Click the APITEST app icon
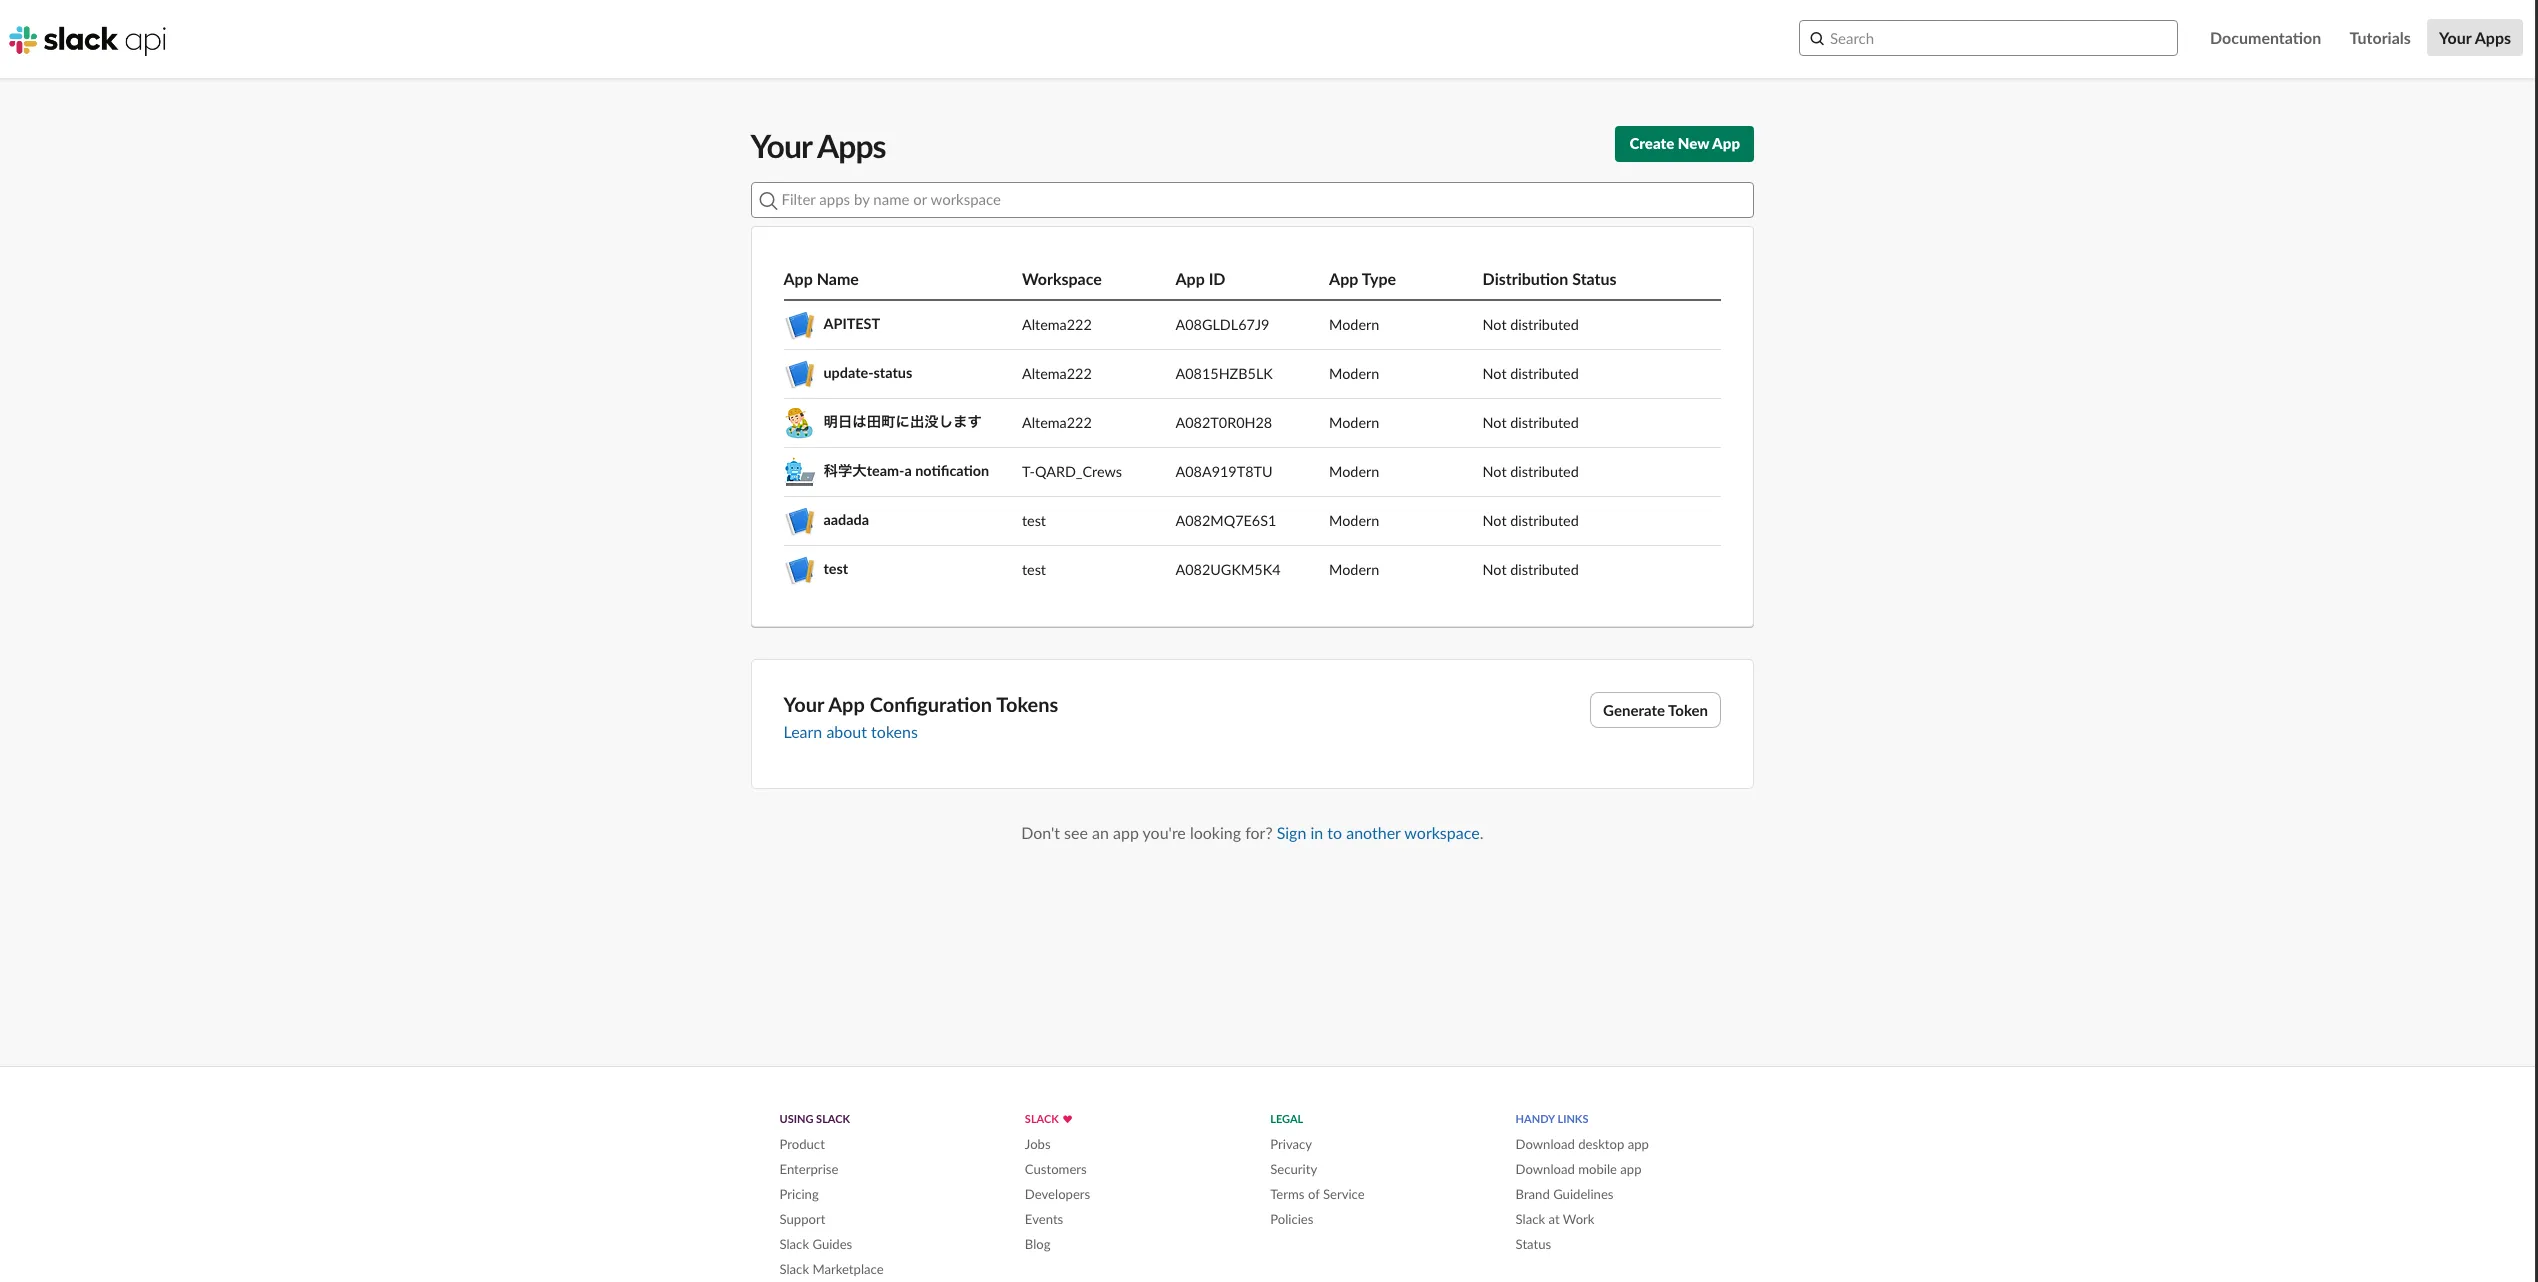Viewport: 2538px width, 1282px height. (799, 325)
